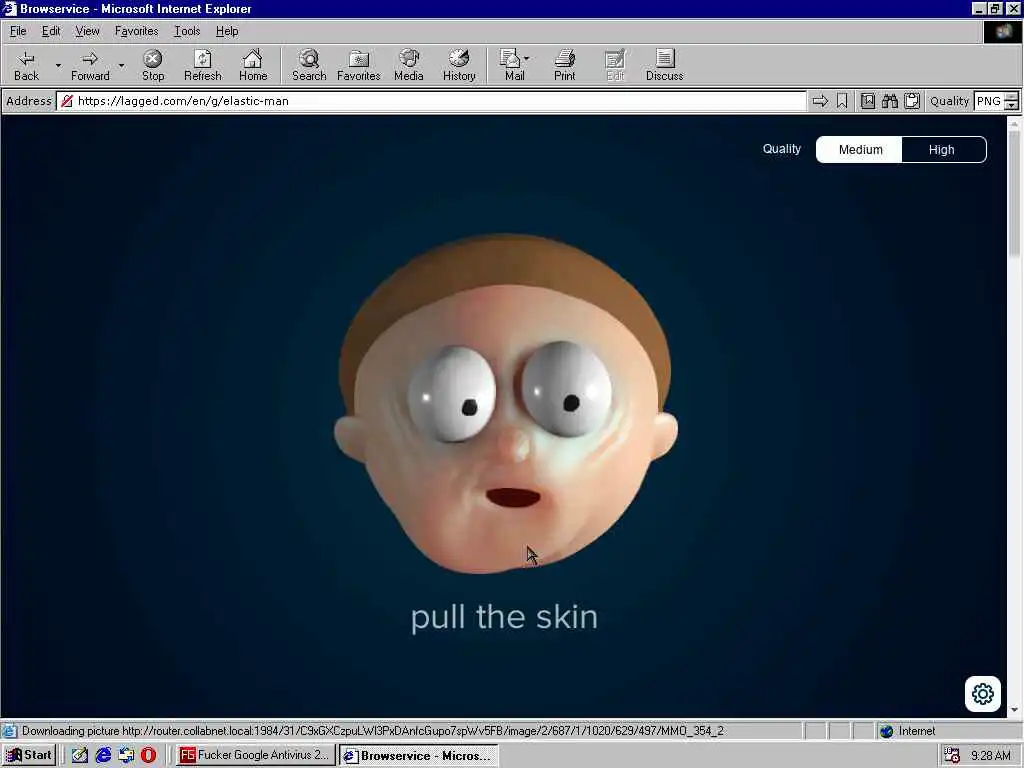This screenshot has width=1024, height=768.
Task: Click the bookmark ribbon icon
Action: tap(842, 101)
